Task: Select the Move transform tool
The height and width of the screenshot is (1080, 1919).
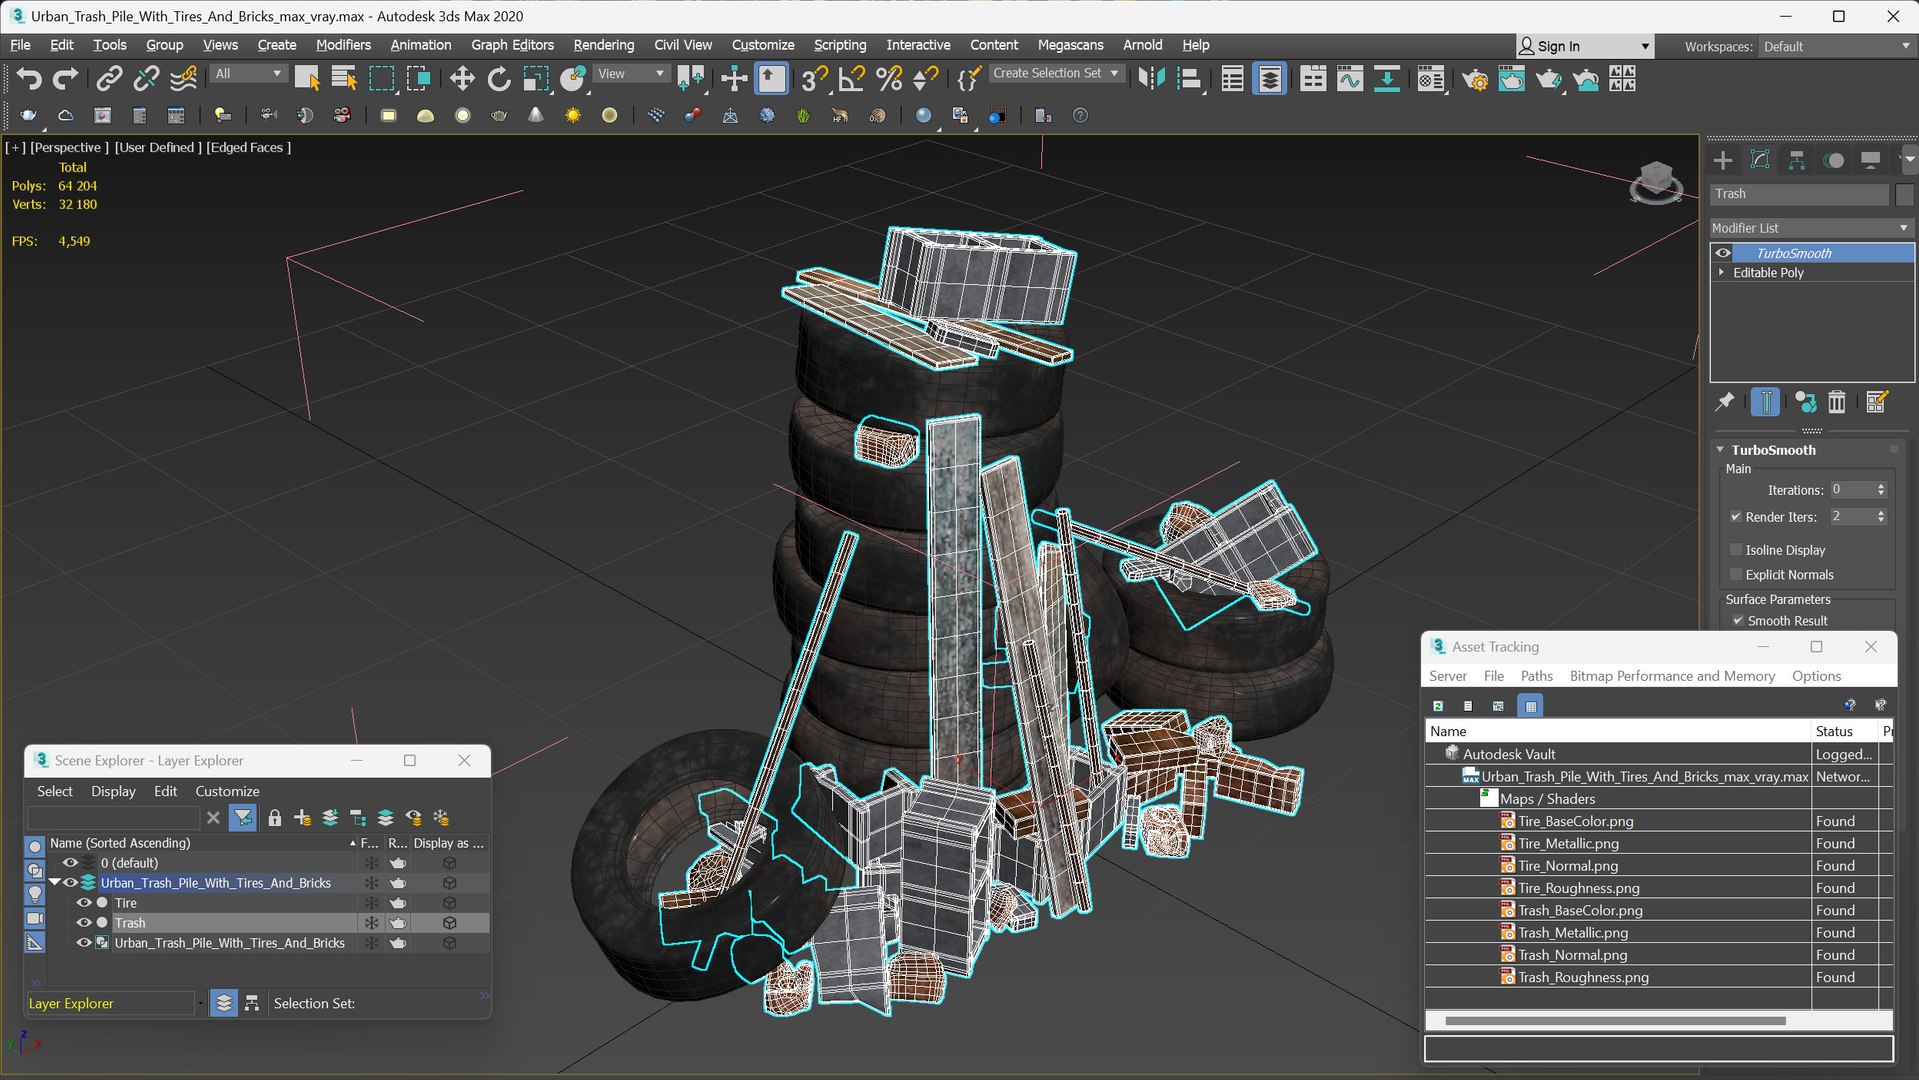Action: pyautogui.click(x=461, y=79)
